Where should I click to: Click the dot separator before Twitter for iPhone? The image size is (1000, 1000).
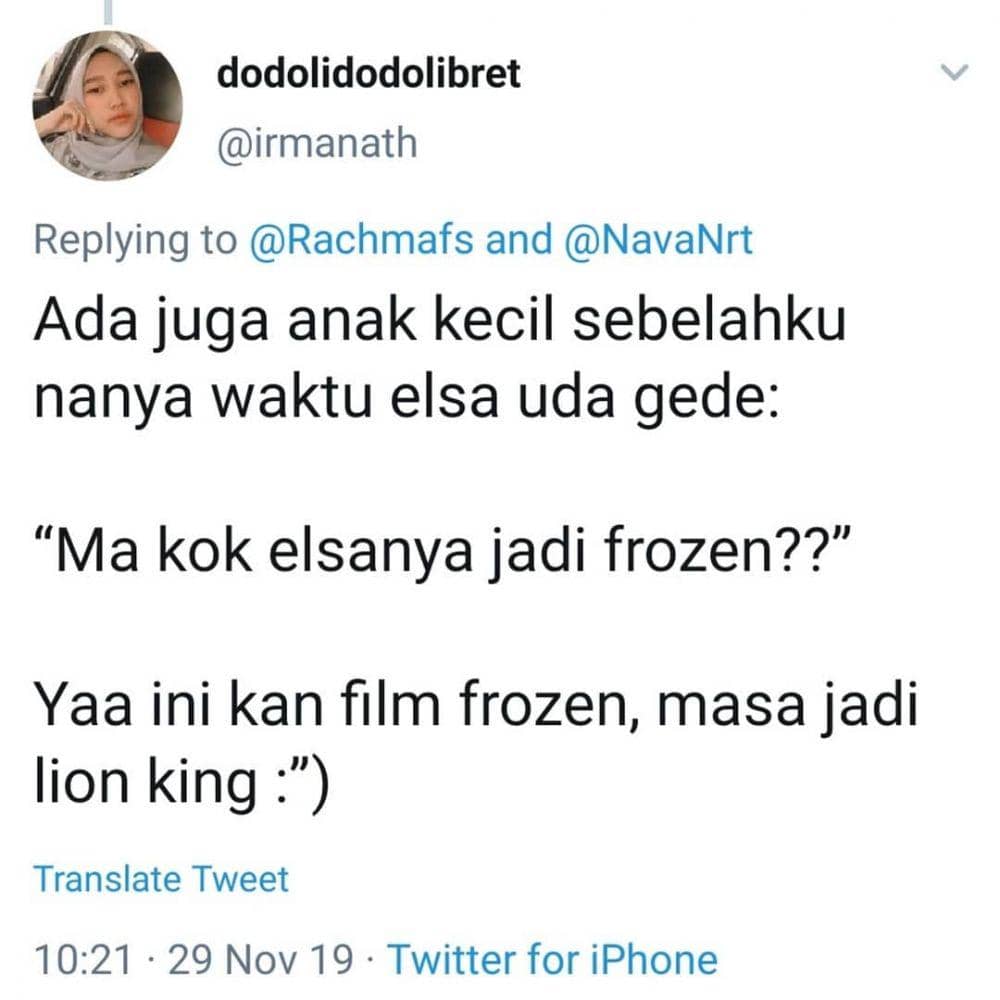(x=370, y=959)
